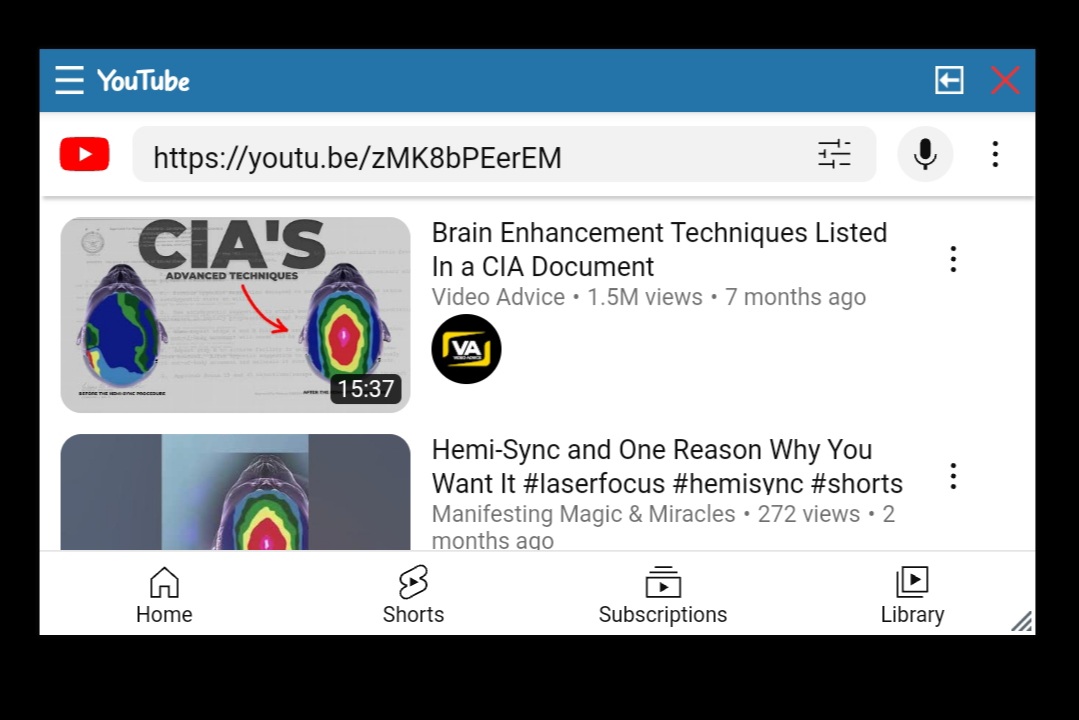Click the Manifesting Magic & Miracles channel text

(584, 513)
